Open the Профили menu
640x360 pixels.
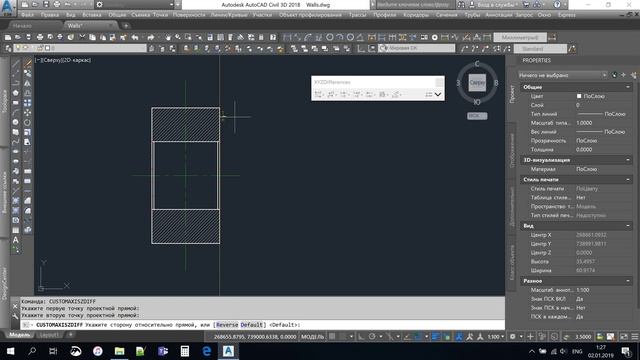(384, 15)
